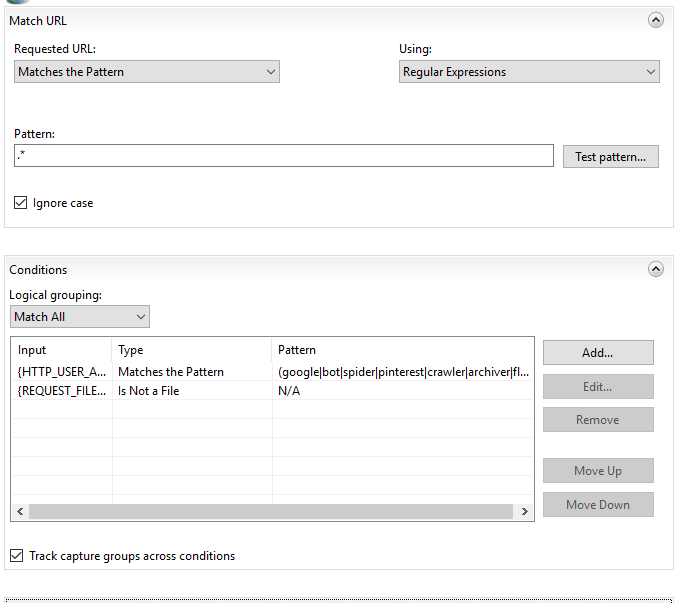The image size is (686, 603).
Task: Open the Requested URL dropdown
Action: point(147,72)
